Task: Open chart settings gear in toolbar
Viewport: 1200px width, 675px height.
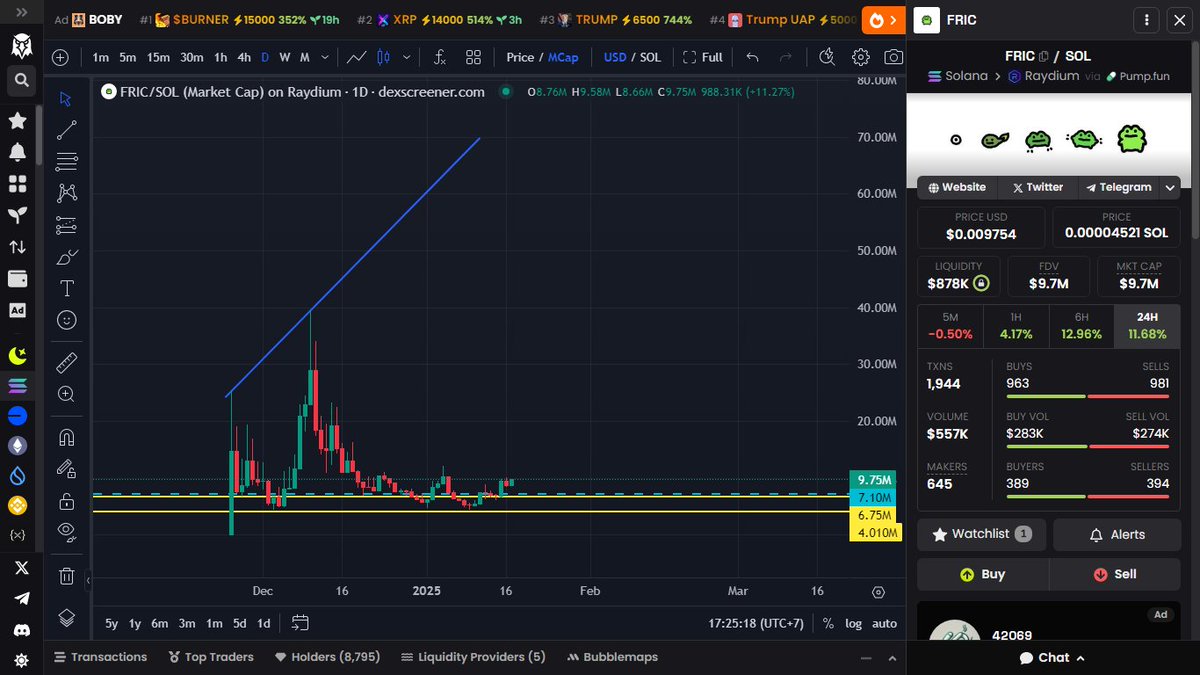Action: tap(860, 57)
